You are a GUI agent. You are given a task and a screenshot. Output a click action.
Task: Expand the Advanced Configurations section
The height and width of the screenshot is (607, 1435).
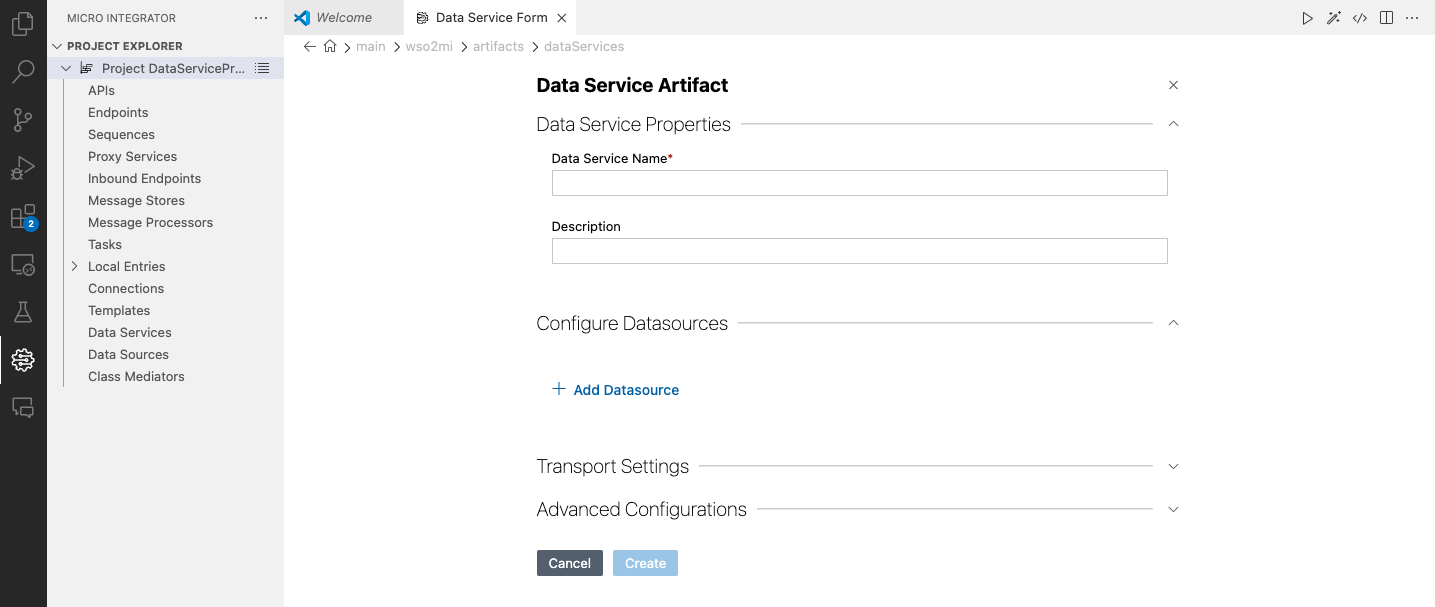tap(1173, 510)
